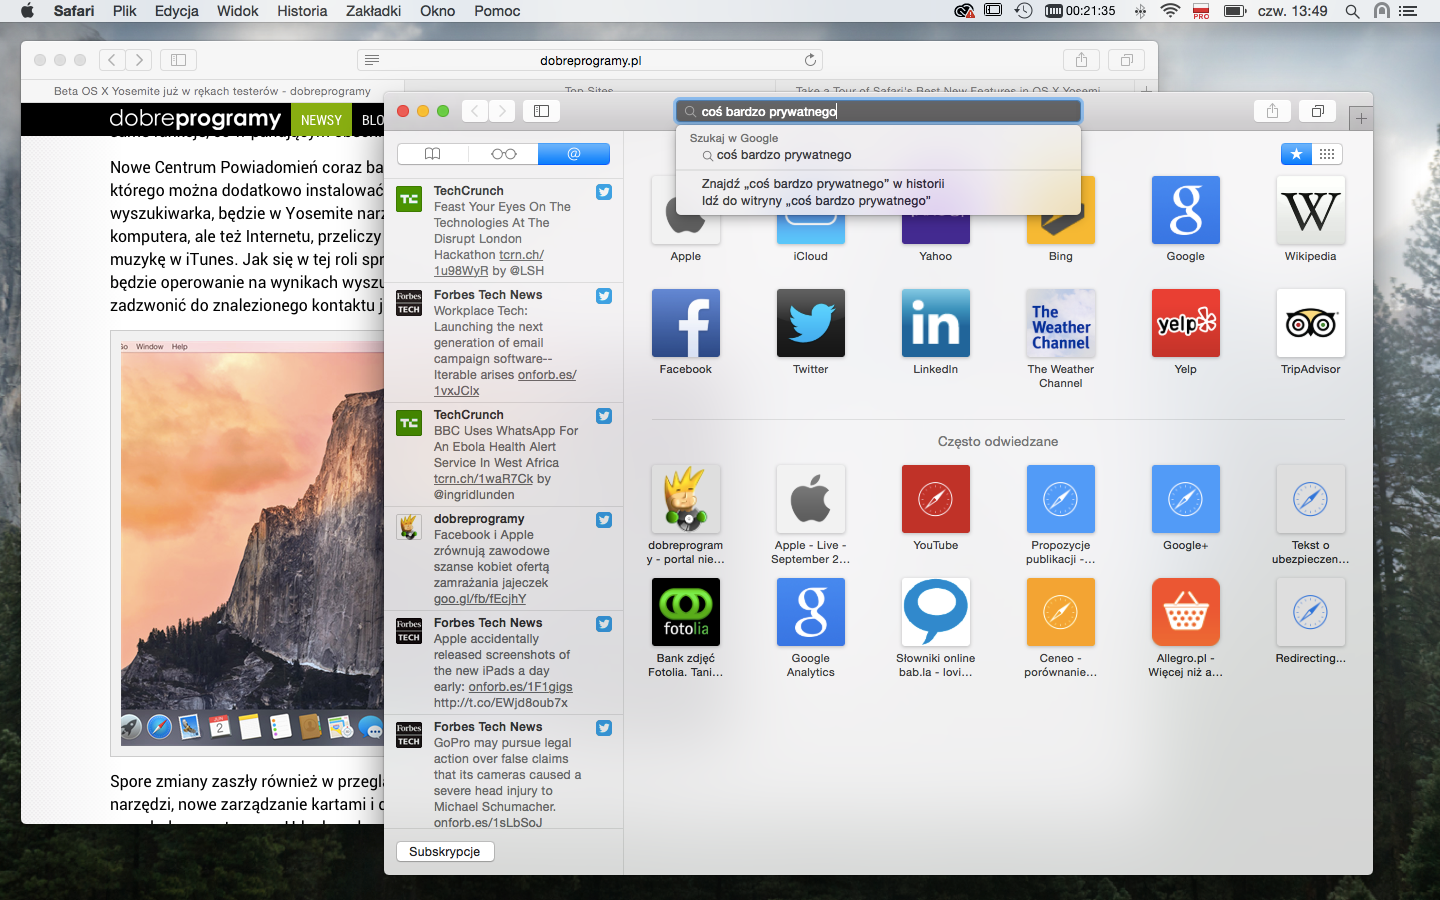The image size is (1440, 900).
Task: Click the dobreprogramy site logo
Action: point(195,119)
